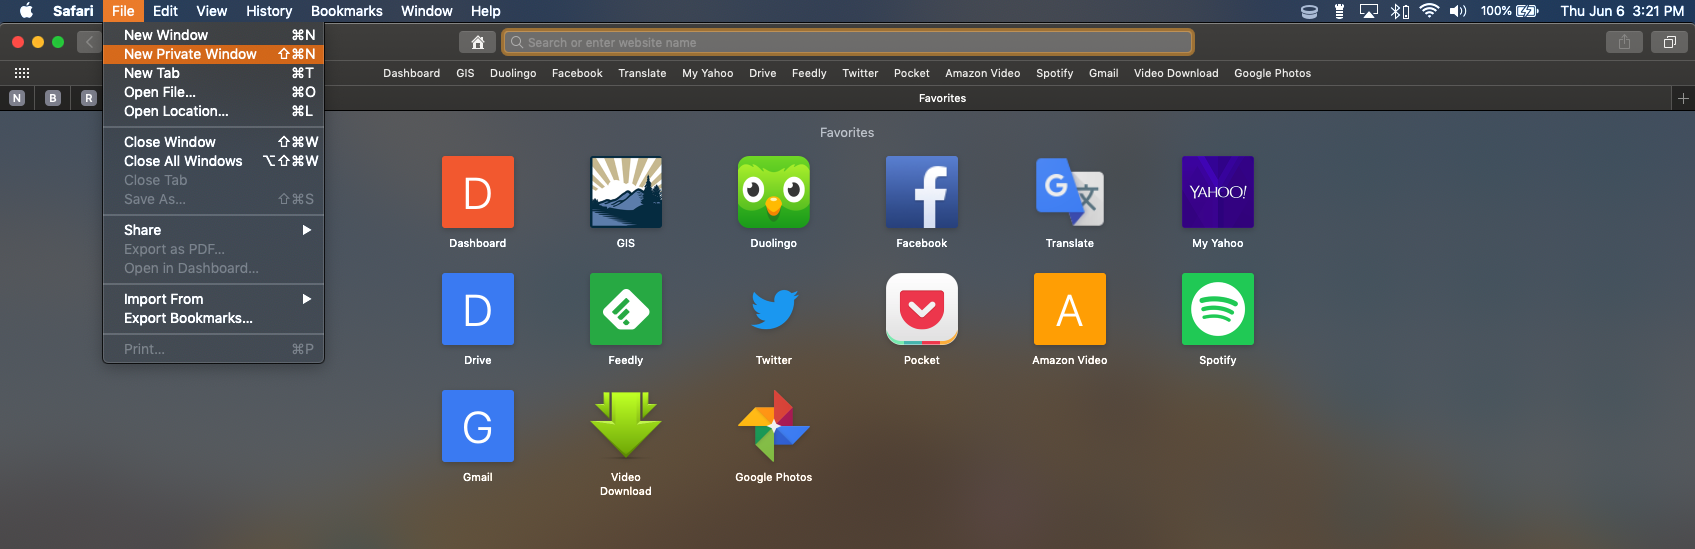This screenshot has width=1695, height=549.
Task: Add a new tab with plus button
Action: pos(1683,98)
